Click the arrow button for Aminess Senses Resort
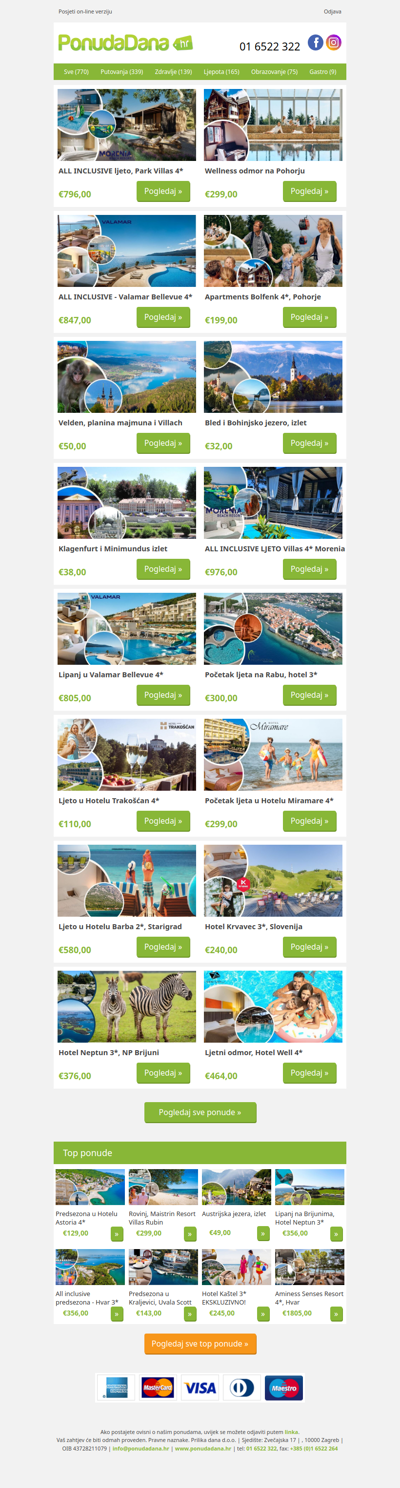 click(x=337, y=1314)
